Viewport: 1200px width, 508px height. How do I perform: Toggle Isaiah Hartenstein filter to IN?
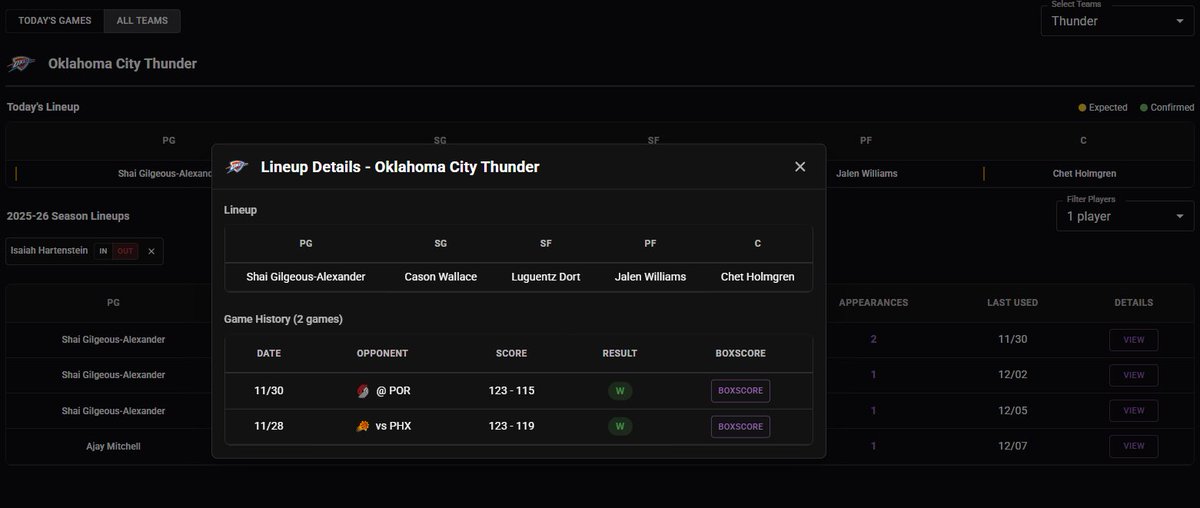[x=102, y=252]
